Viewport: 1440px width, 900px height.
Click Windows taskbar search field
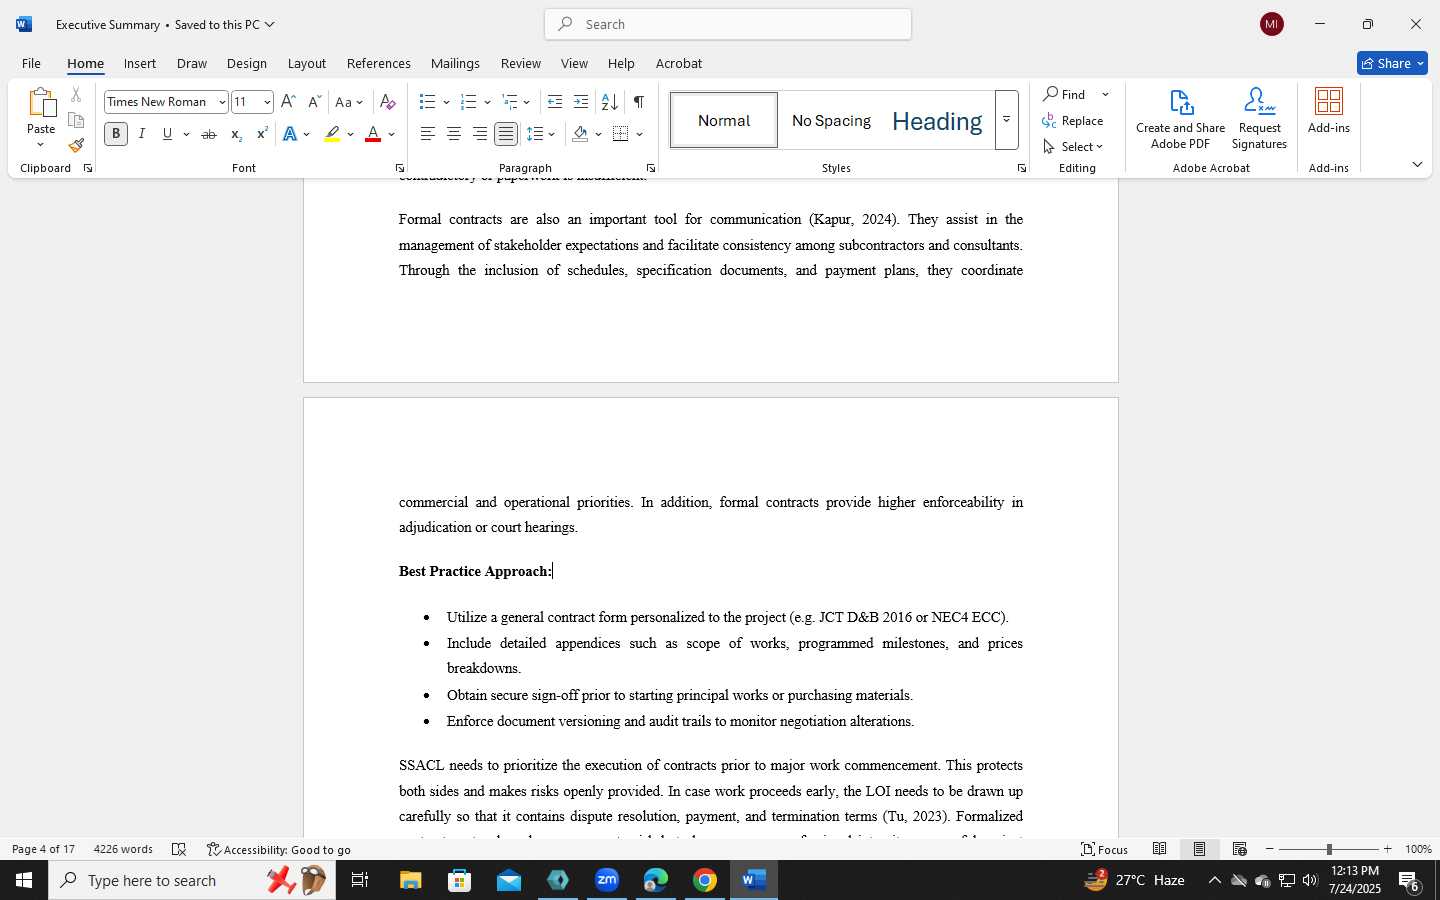(192, 880)
